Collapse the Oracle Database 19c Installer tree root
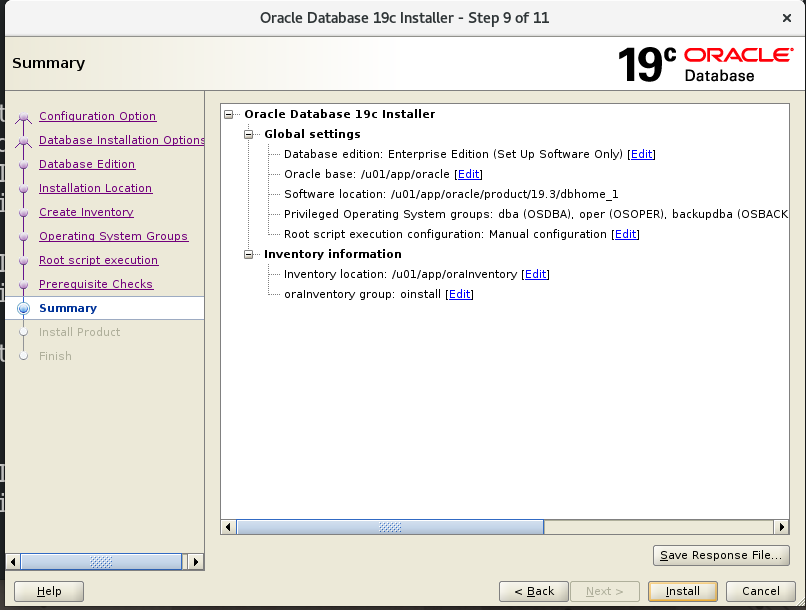 coord(229,115)
